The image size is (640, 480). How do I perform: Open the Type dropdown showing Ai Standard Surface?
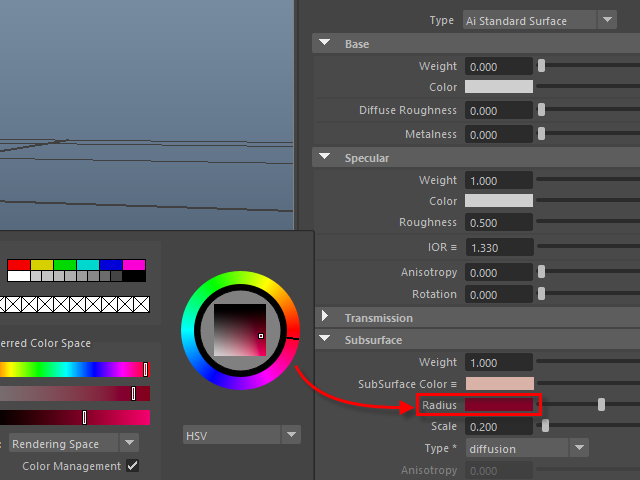click(540, 20)
